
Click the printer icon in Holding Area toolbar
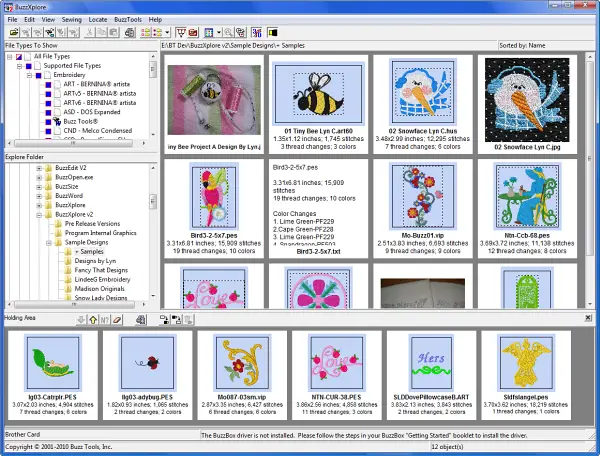click(x=141, y=320)
